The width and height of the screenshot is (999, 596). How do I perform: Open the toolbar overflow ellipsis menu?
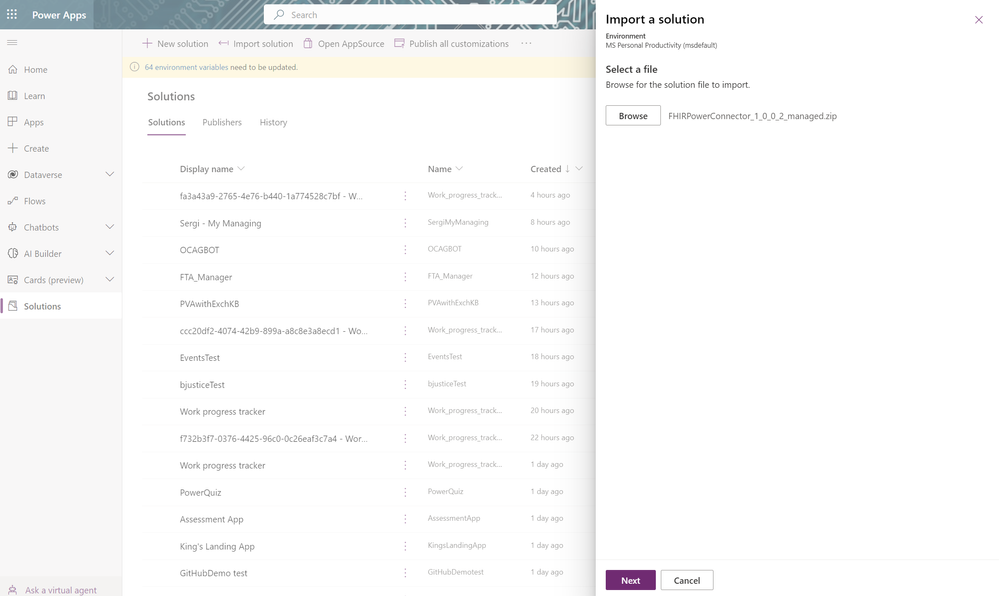pos(526,43)
